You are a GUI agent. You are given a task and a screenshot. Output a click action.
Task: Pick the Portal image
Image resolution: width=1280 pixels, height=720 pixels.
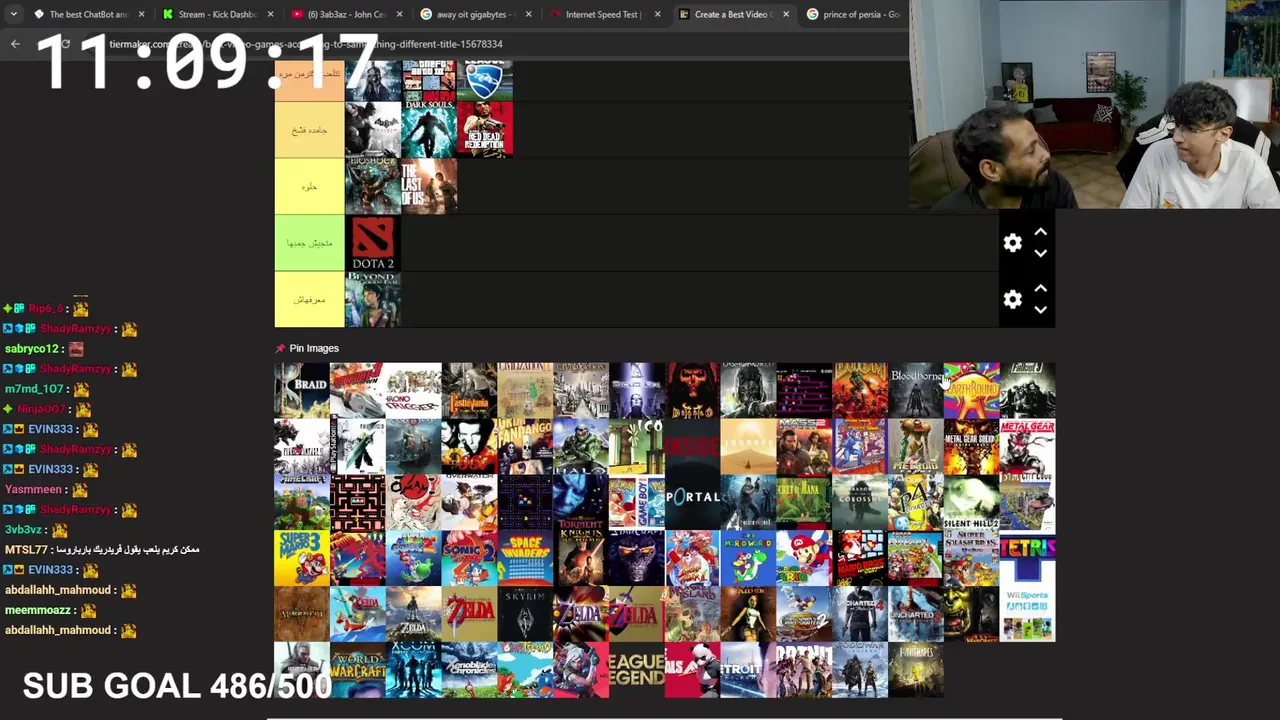tap(692, 502)
